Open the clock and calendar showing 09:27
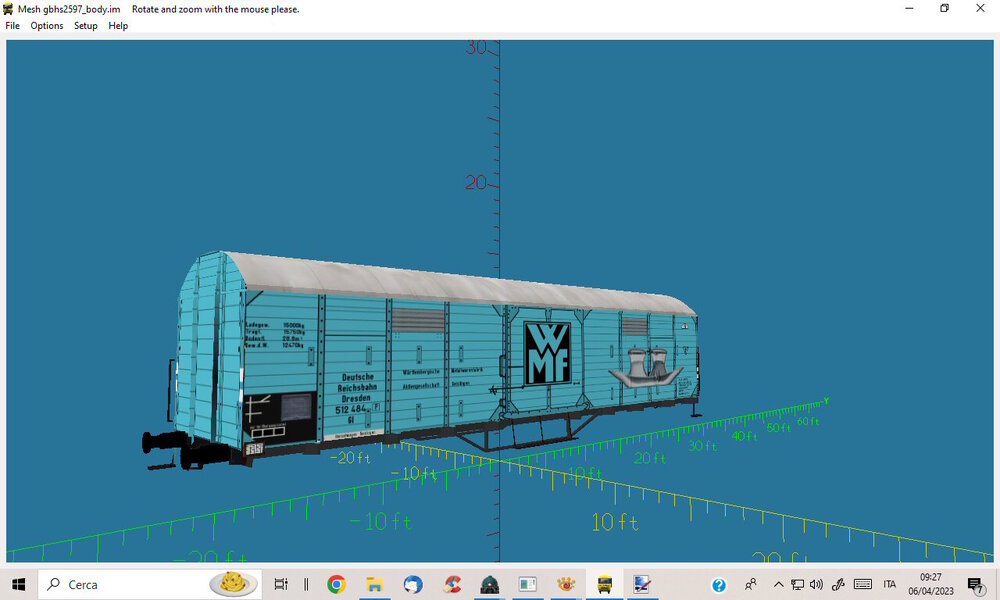Image resolution: width=1000 pixels, height=600 pixels. (930, 584)
